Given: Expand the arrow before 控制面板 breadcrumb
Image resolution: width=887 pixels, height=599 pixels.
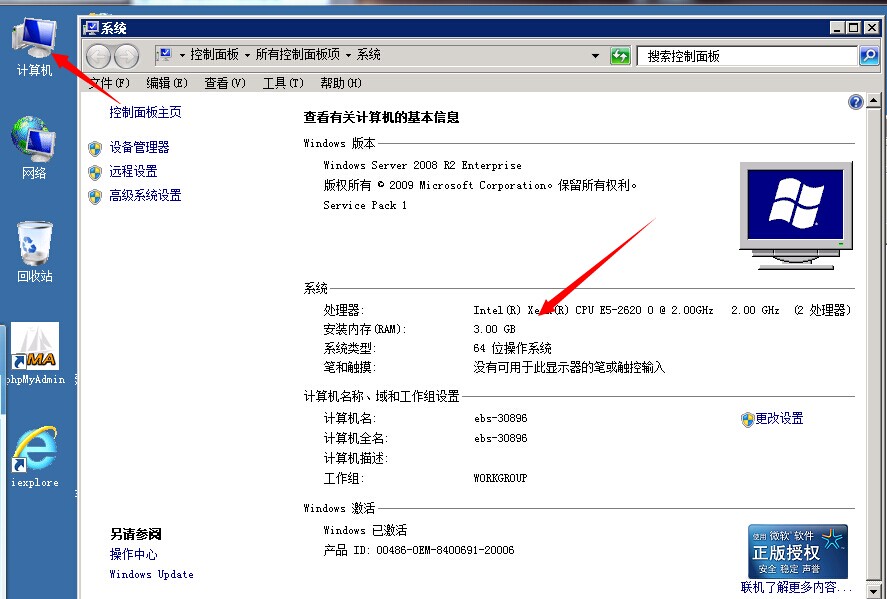Looking at the screenshot, I should pyautogui.click(x=182, y=55).
